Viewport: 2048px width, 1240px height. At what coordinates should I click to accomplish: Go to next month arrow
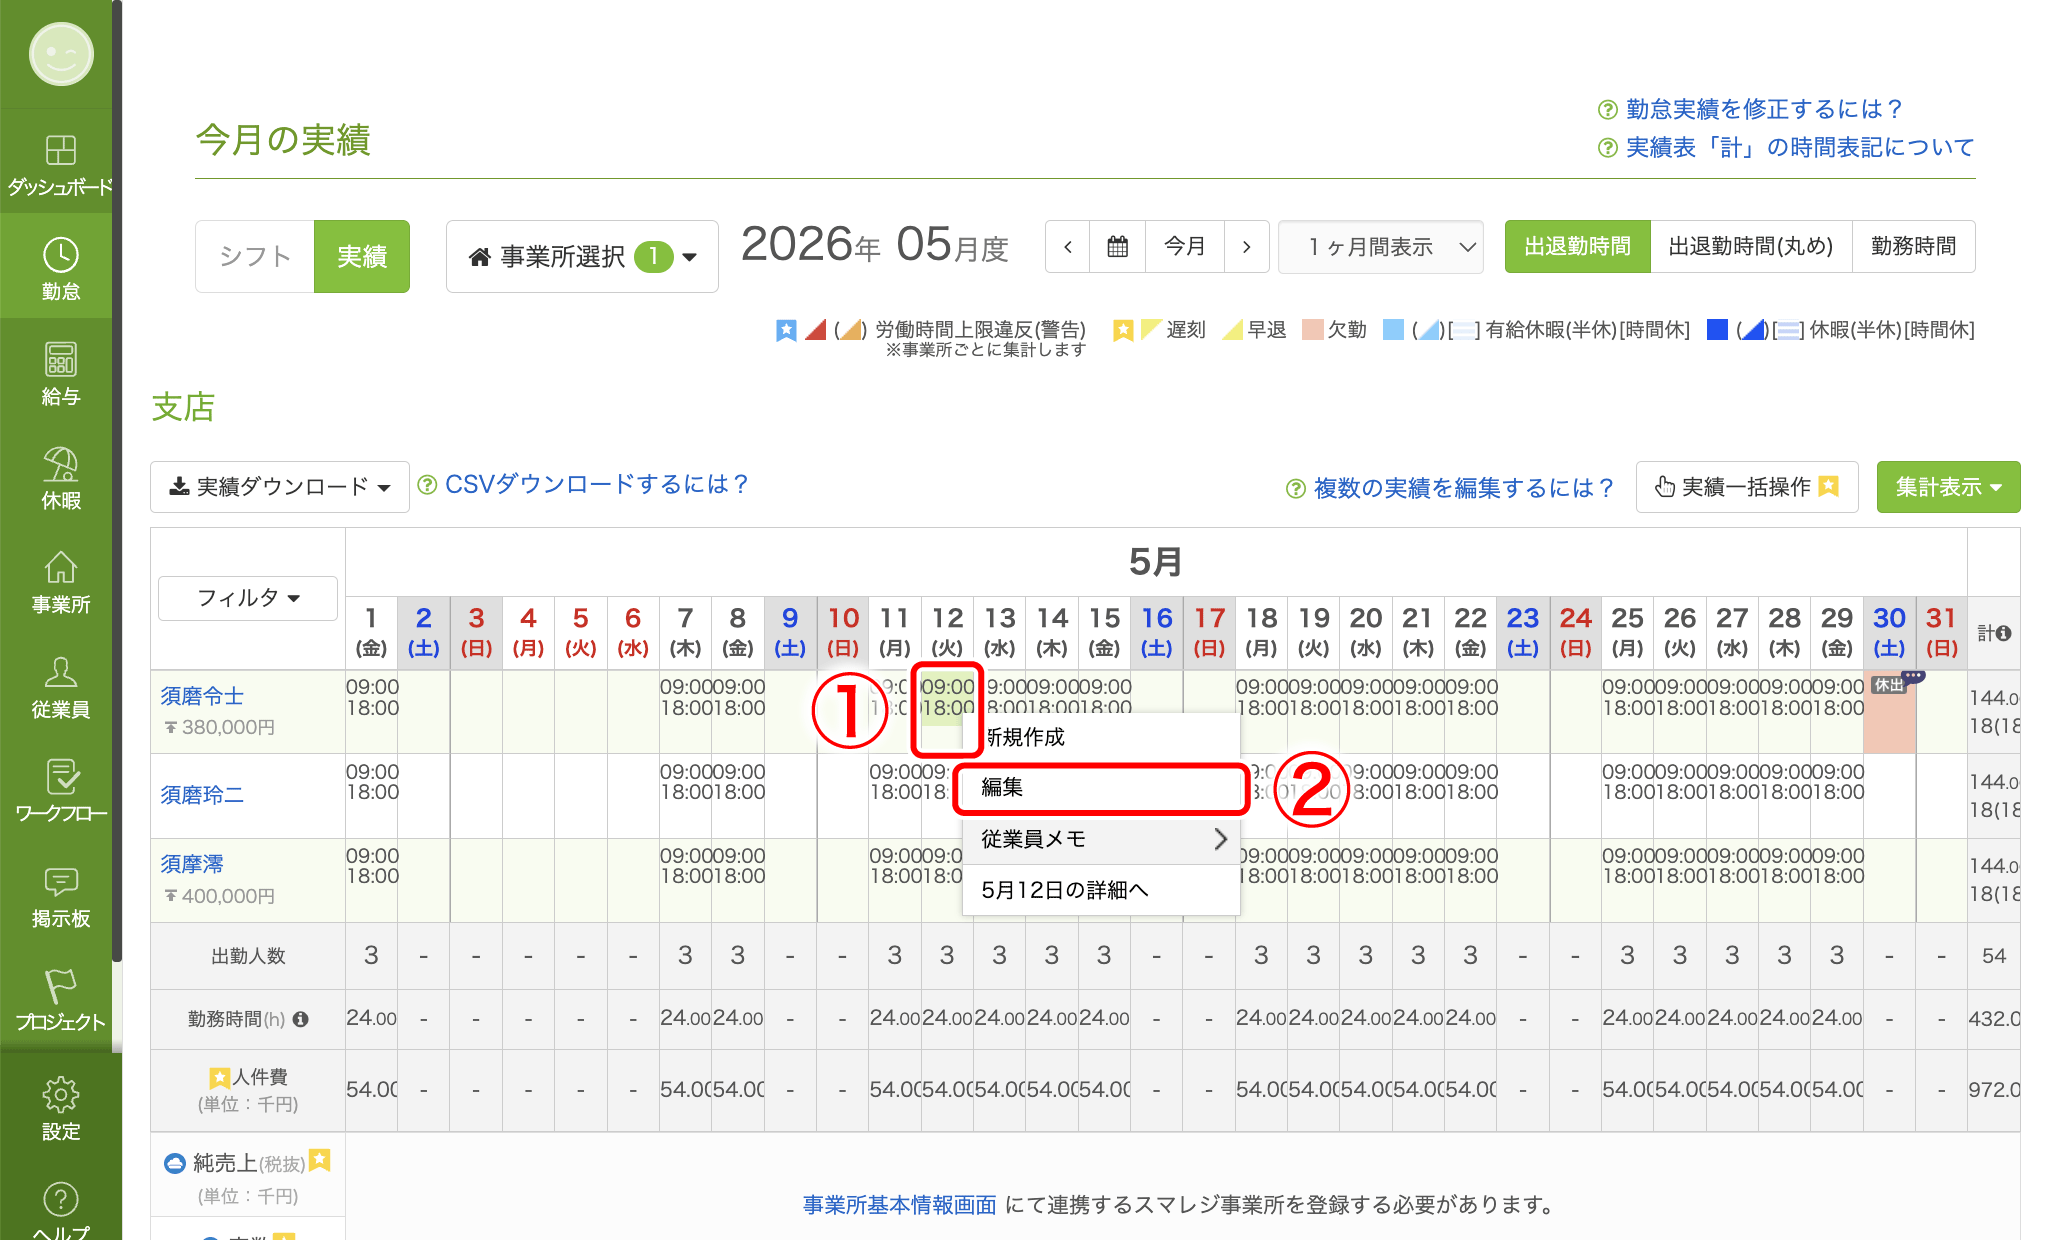(1246, 246)
